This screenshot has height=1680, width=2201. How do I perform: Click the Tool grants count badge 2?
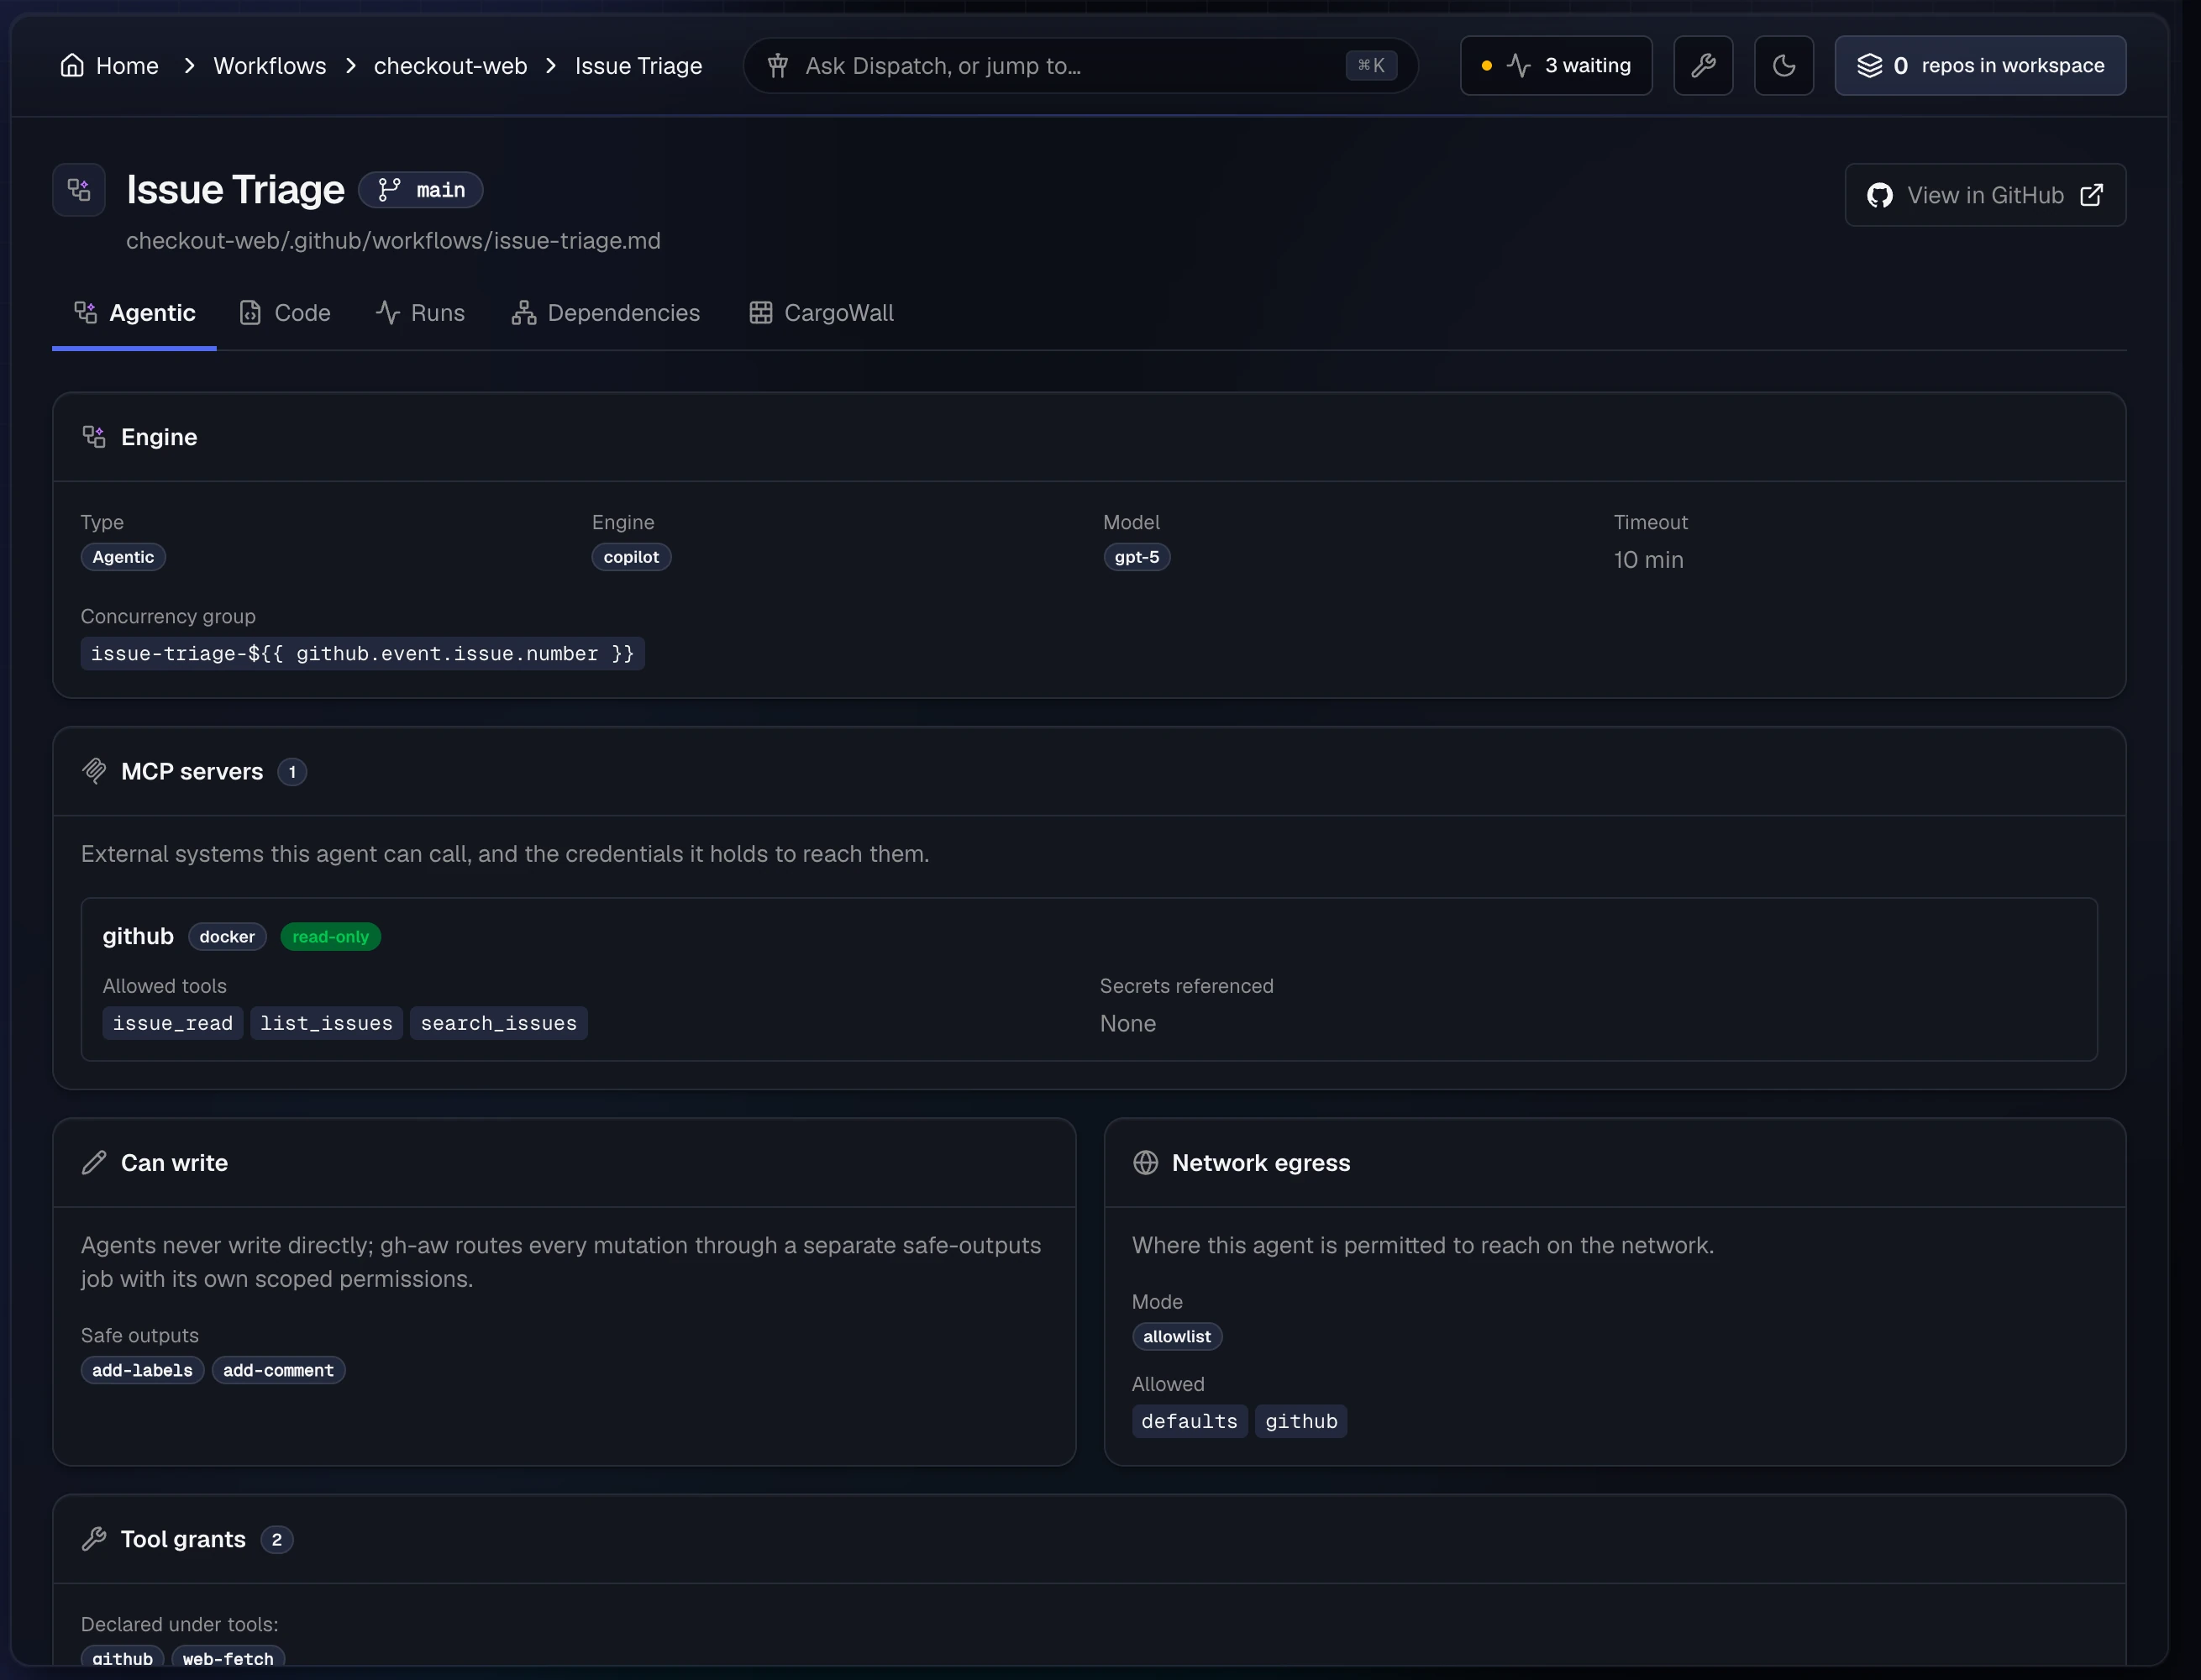point(277,1539)
